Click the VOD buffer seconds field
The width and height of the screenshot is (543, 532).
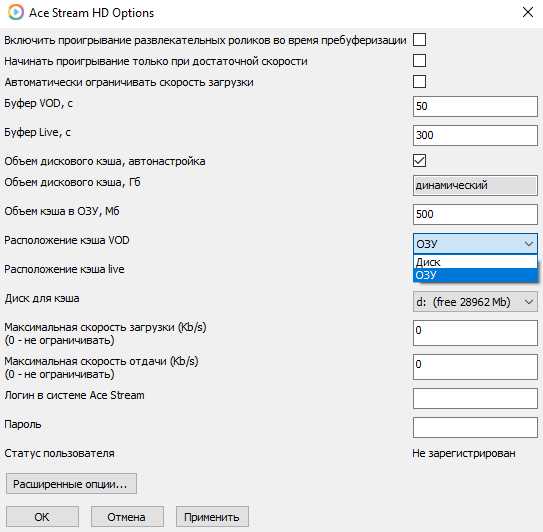pyautogui.click(x=475, y=106)
